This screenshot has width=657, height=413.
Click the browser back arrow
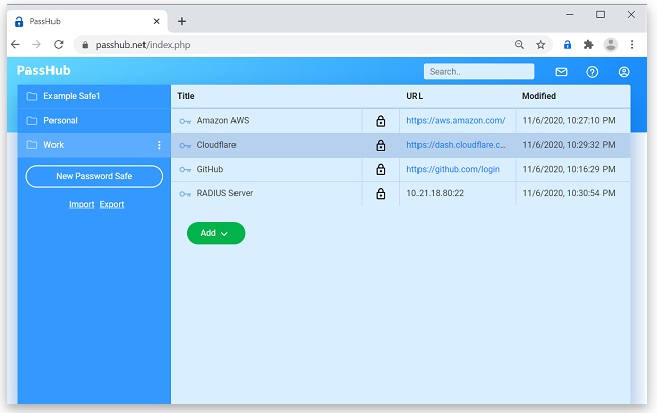point(15,44)
